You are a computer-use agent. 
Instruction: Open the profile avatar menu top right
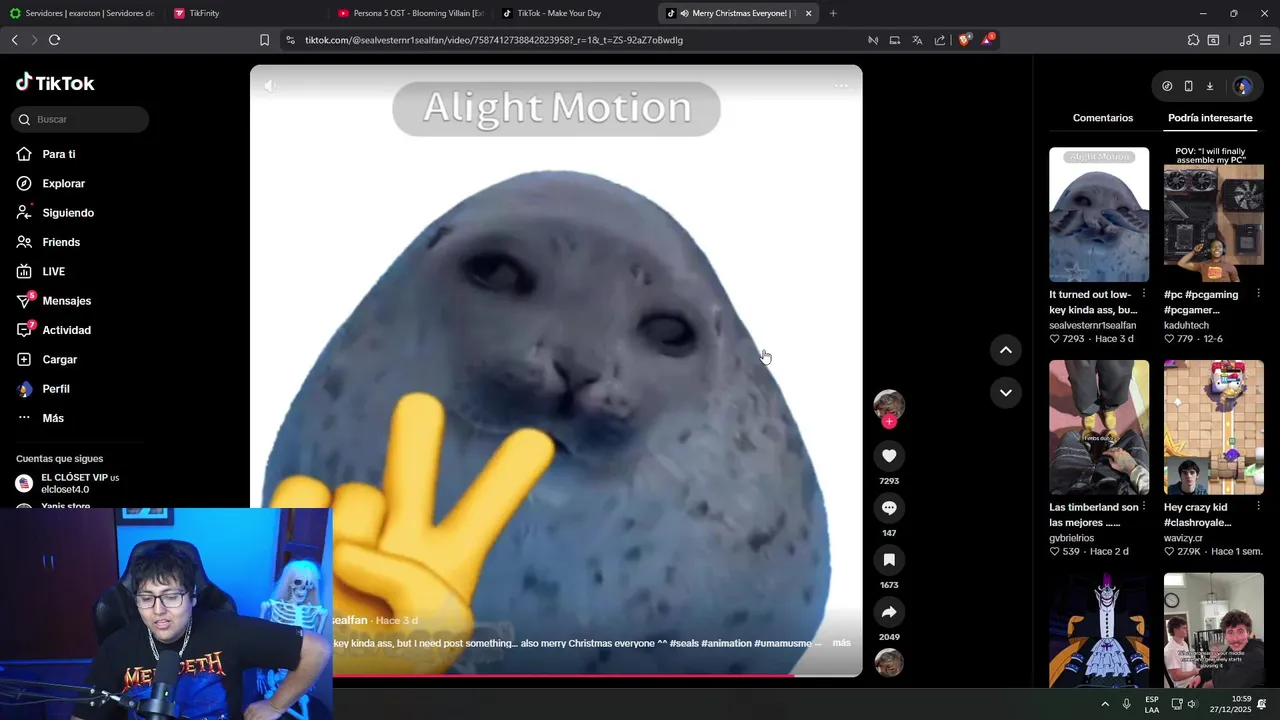1243,86
